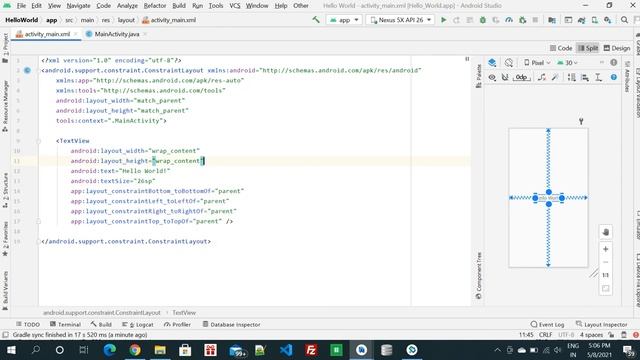Screen dimensions: 640x360
Task: Switch editor to Split view mode
Action: point(587,48)
